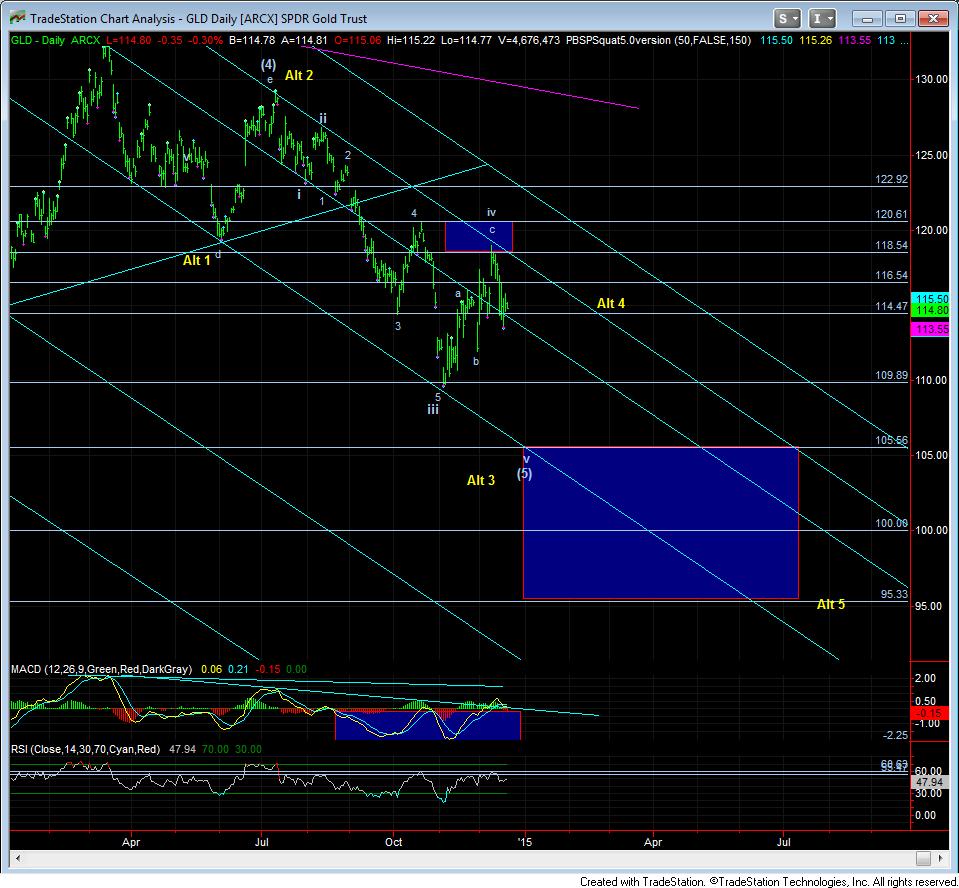This screenshot has height=888, width=959.
Task: Select the MACD (12,26,9,Green,Red,DarkGray) indicator label
Action: (101, 669)
